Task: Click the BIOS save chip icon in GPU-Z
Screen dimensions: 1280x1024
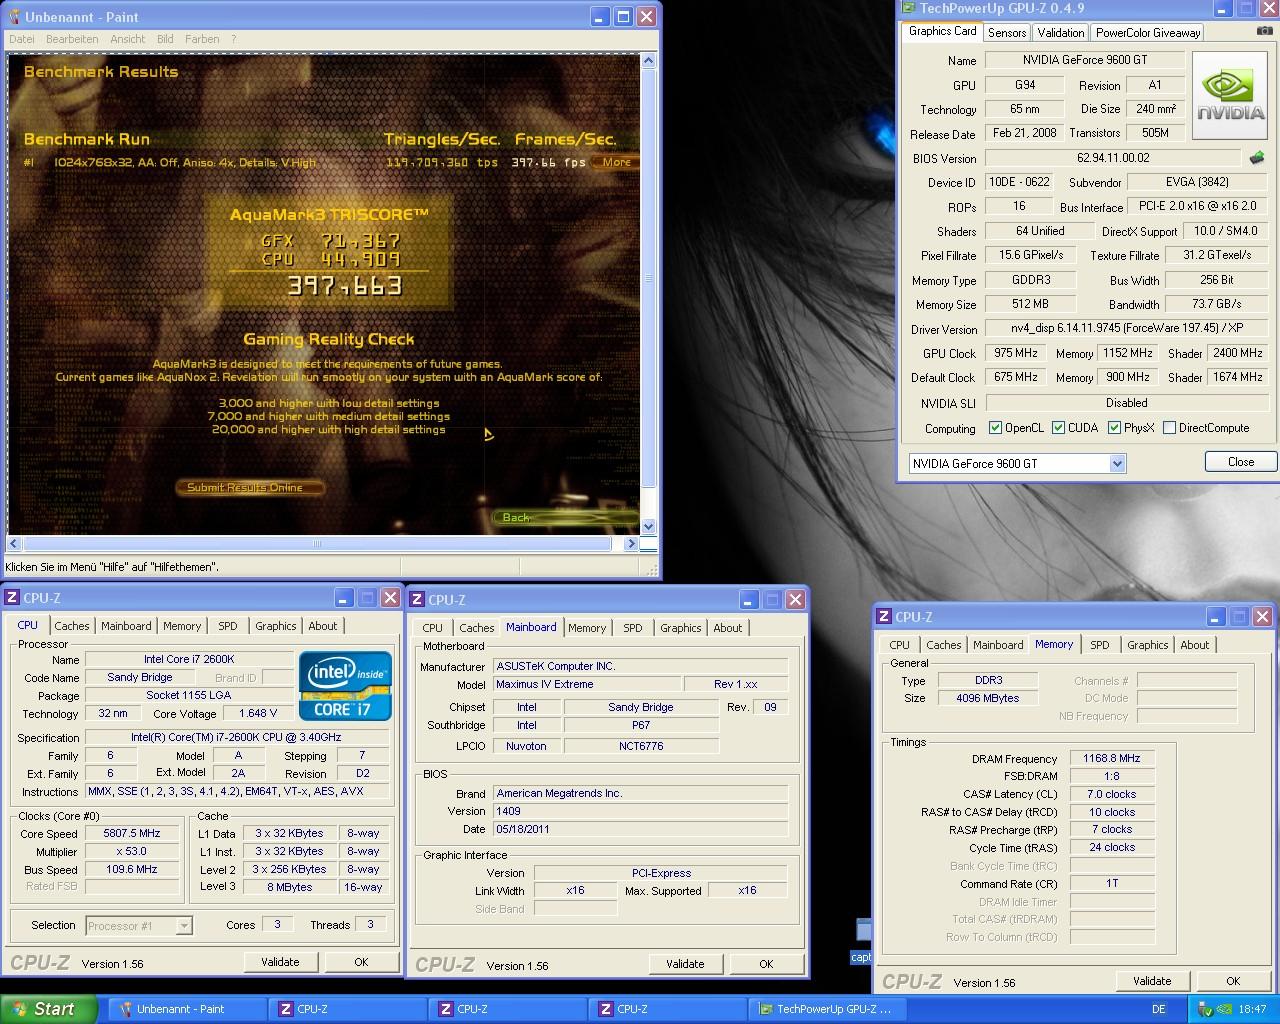Action: coord(1257,158)
